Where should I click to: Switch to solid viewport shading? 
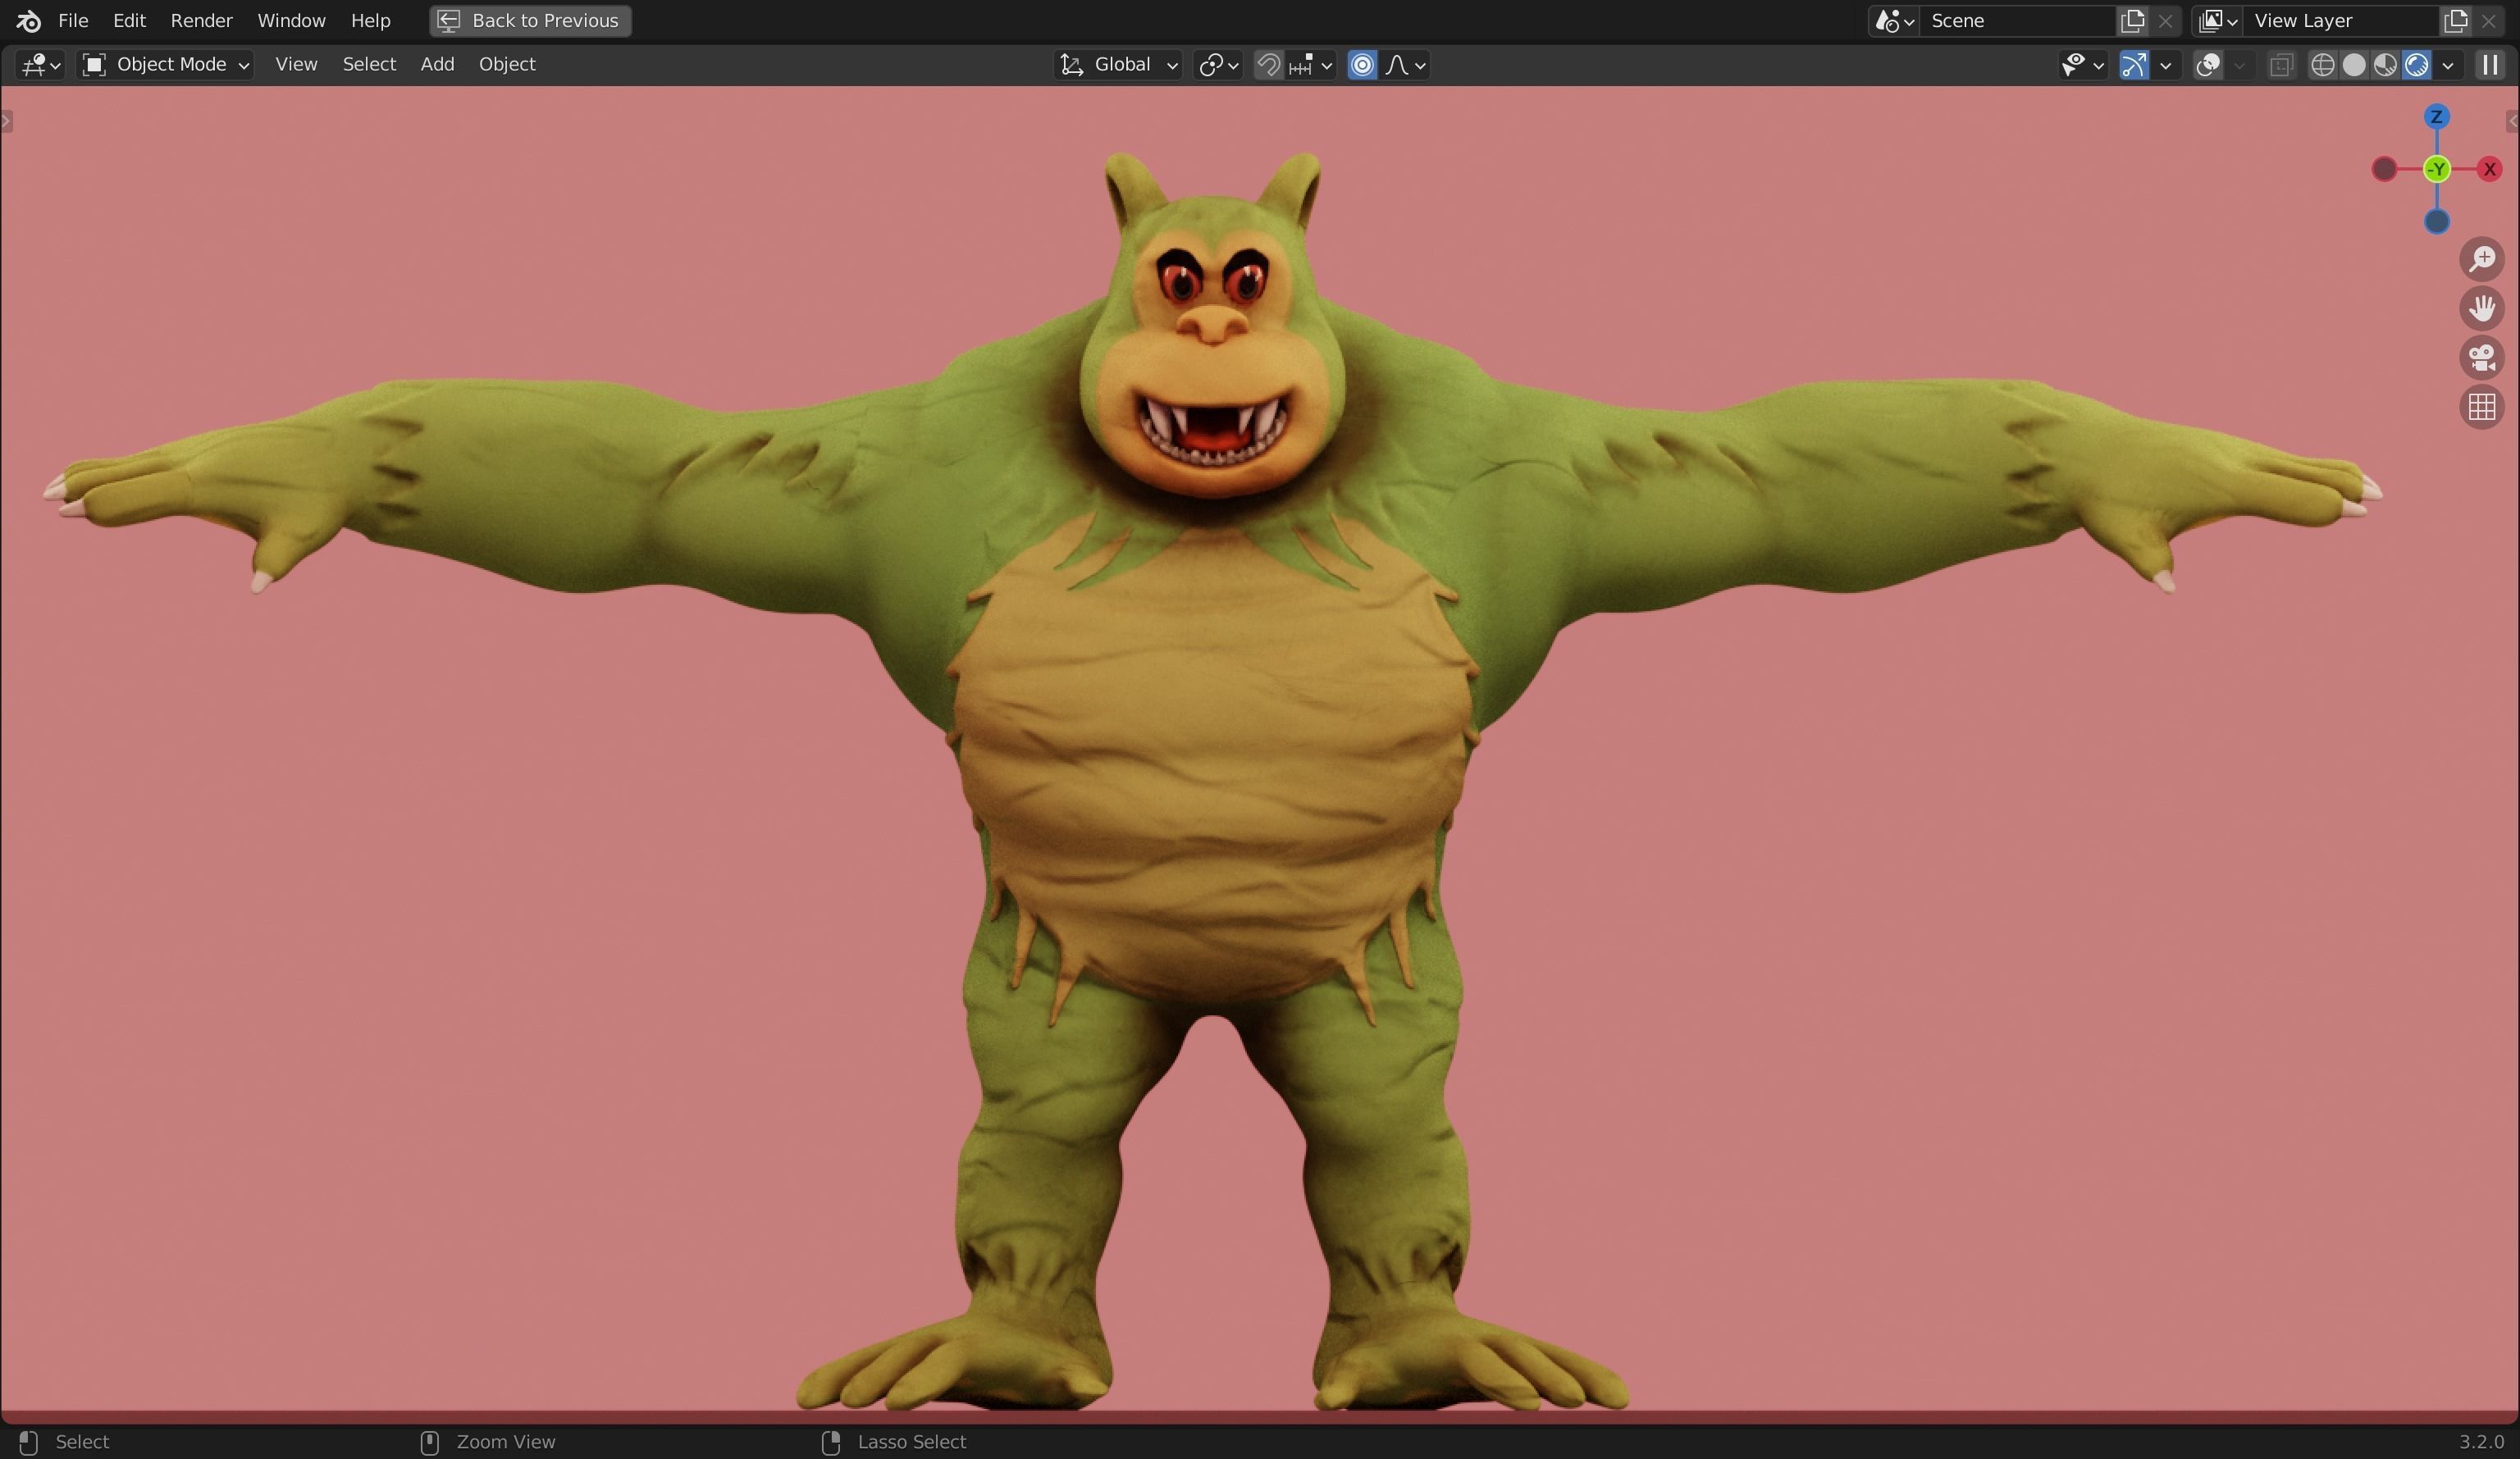2354,65
